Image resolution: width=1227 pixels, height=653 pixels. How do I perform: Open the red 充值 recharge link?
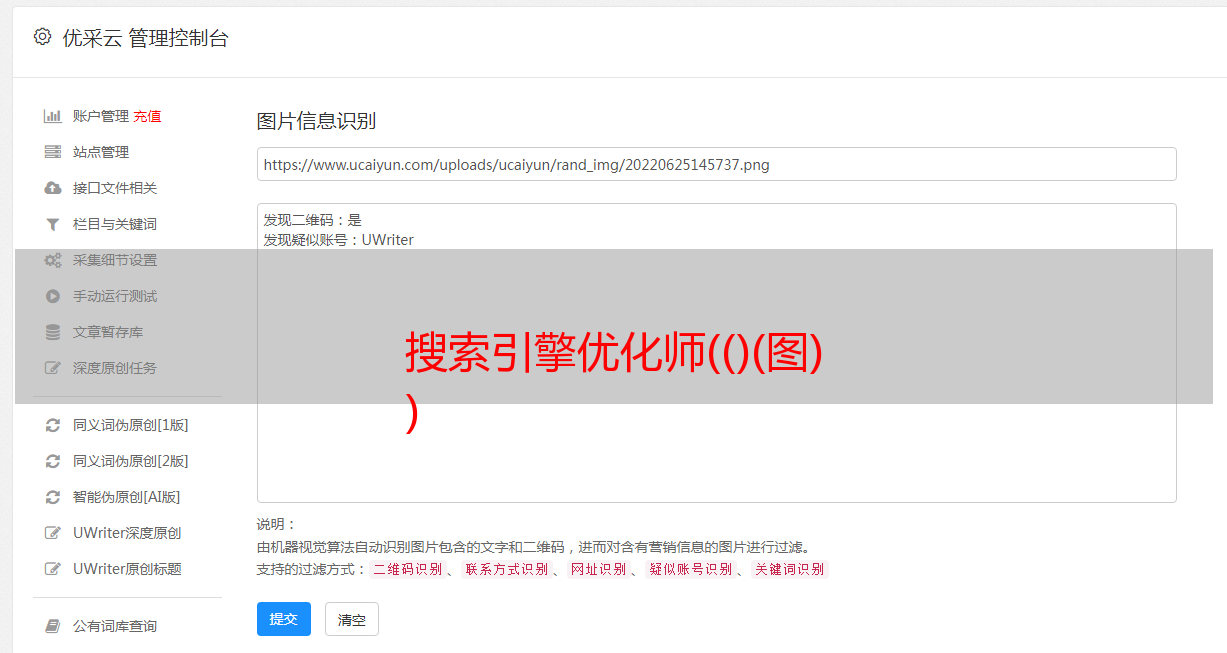tap(147, 116)
